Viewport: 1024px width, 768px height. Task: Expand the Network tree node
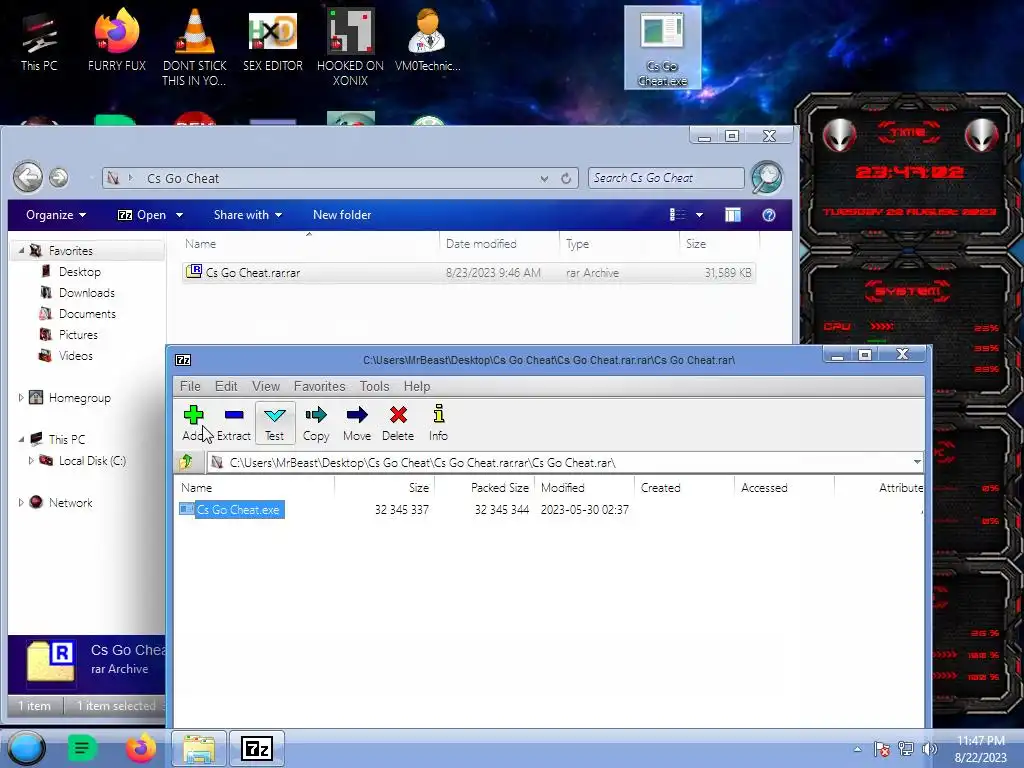[20, 502]
